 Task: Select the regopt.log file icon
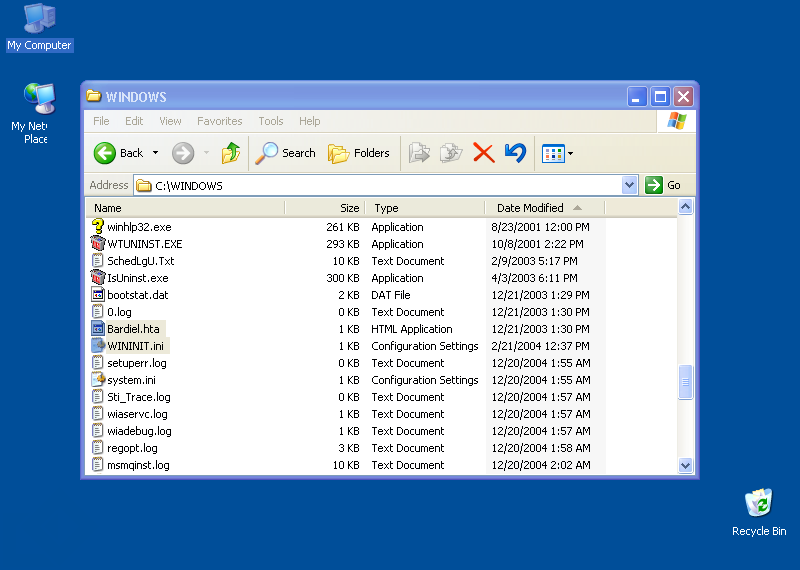pyautogui.click(x=97, y=448)
